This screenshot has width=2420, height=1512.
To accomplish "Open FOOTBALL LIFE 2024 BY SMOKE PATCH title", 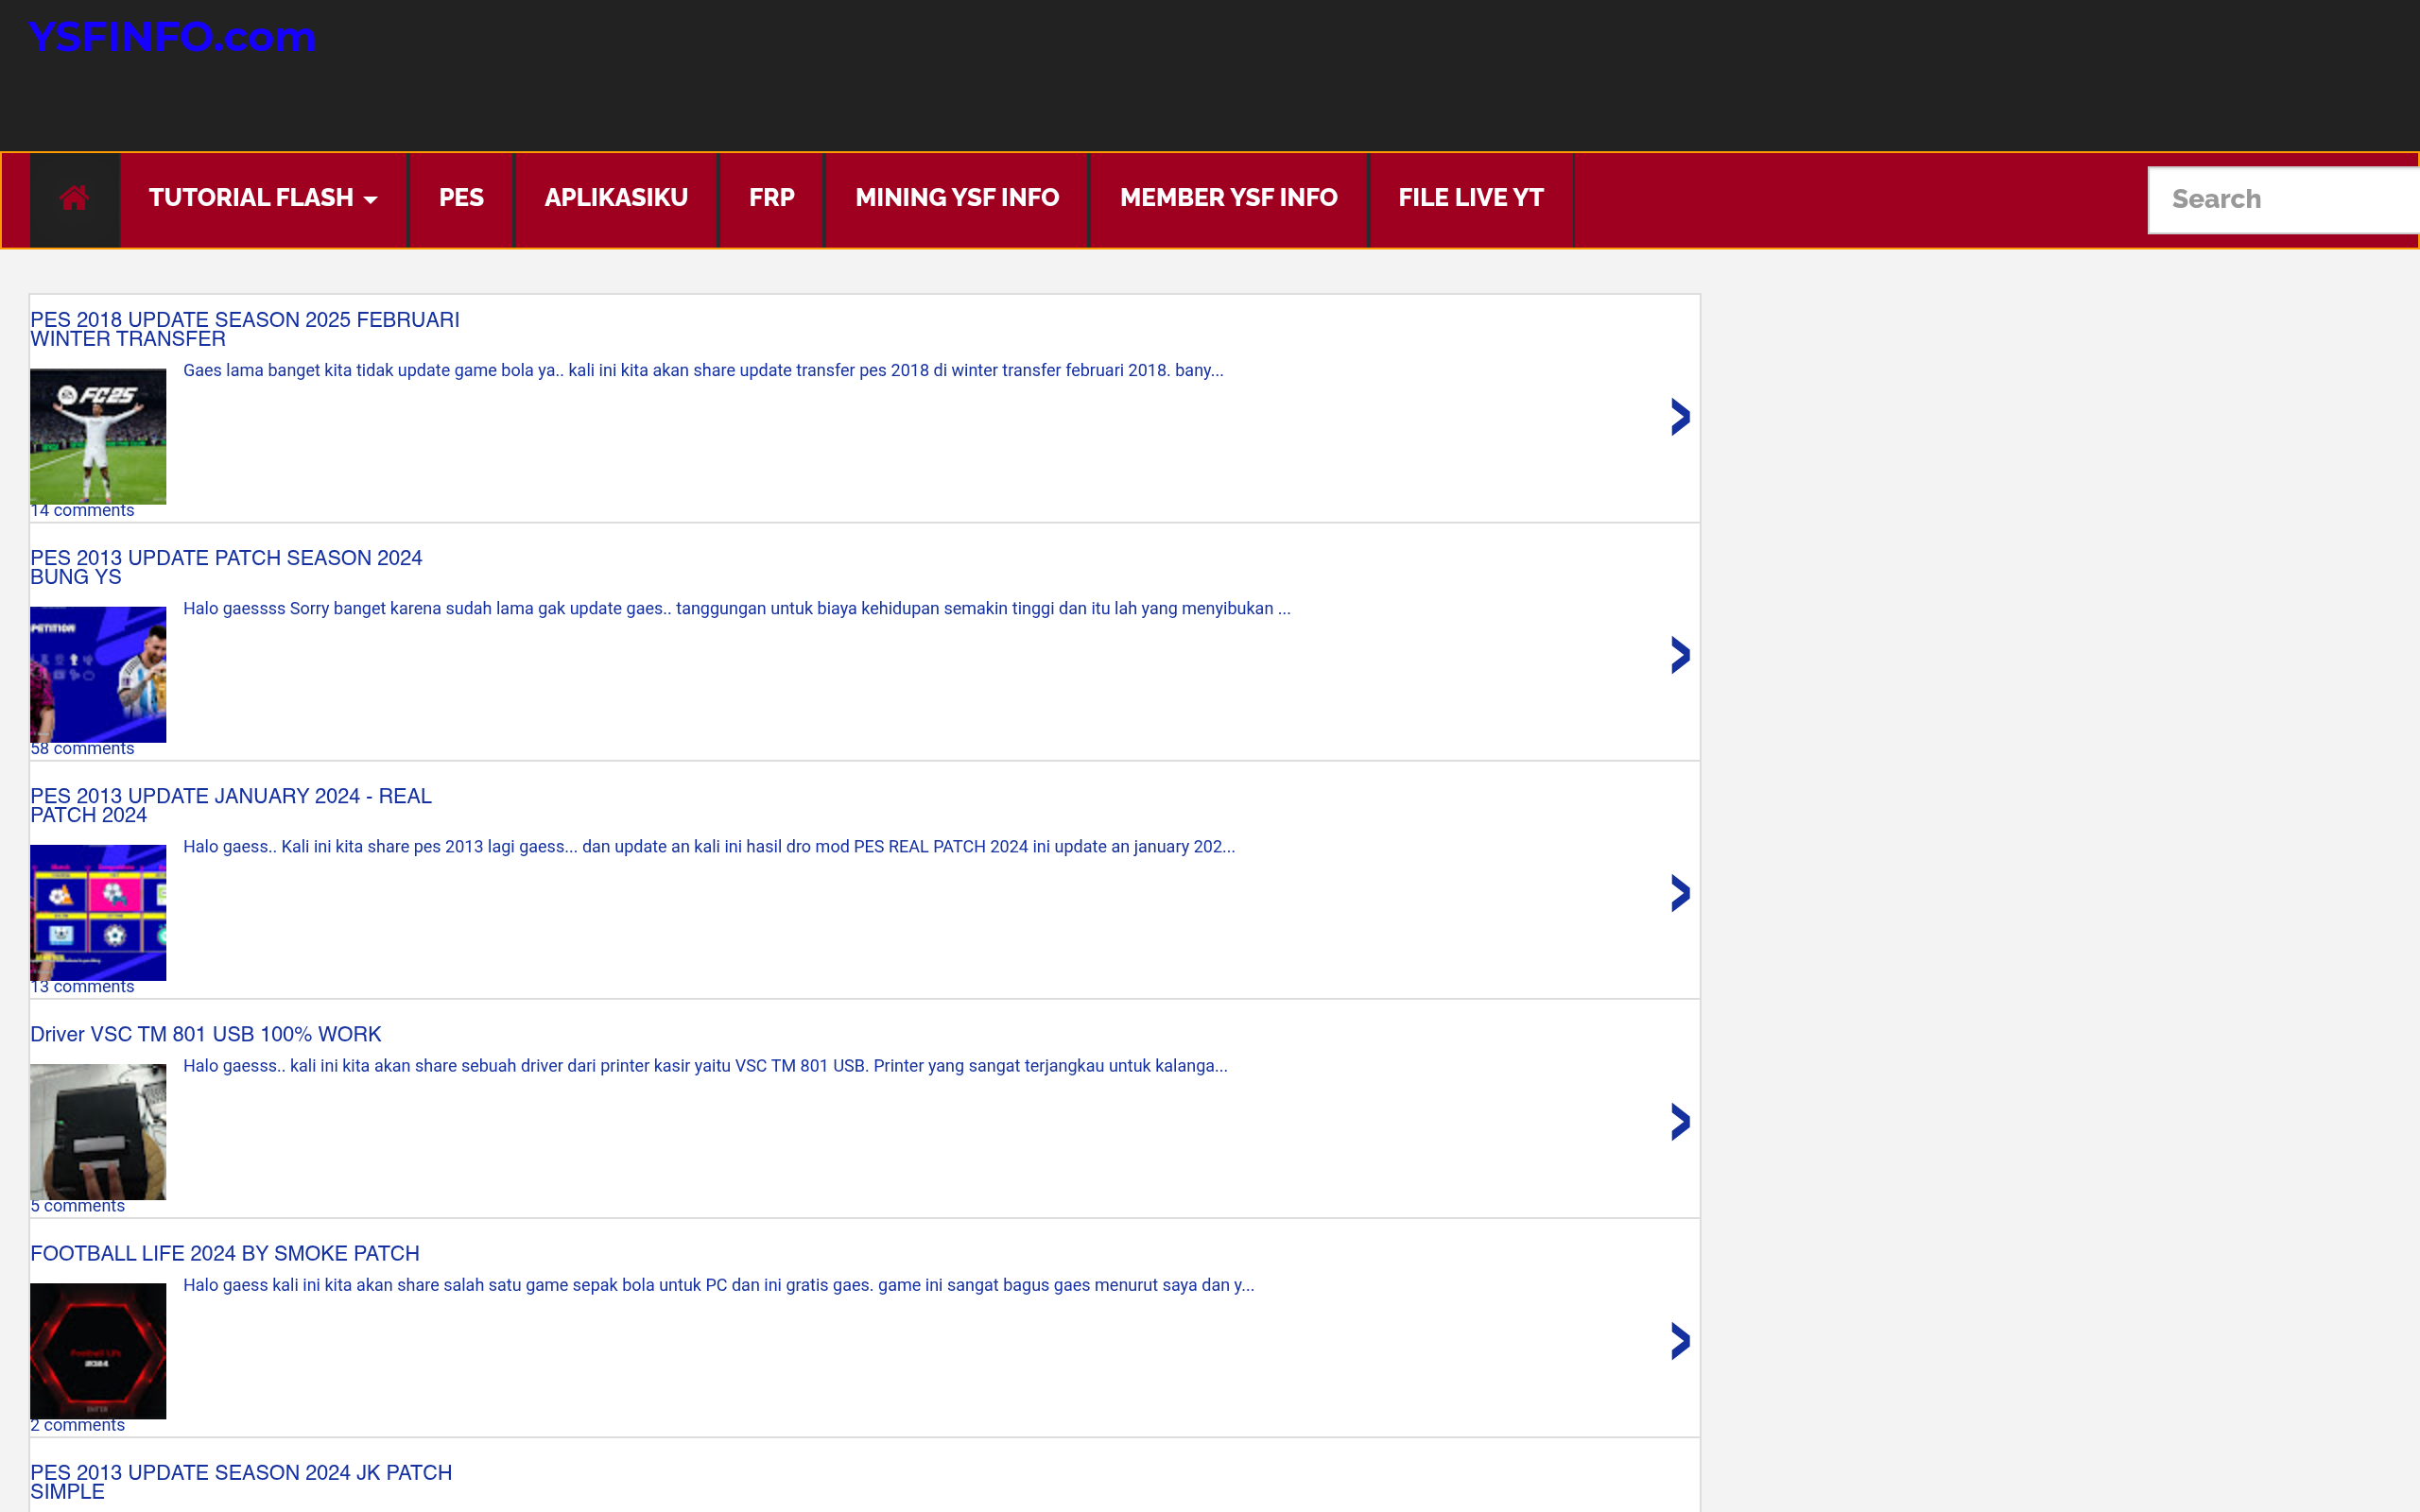I will tap(225, 1253).
